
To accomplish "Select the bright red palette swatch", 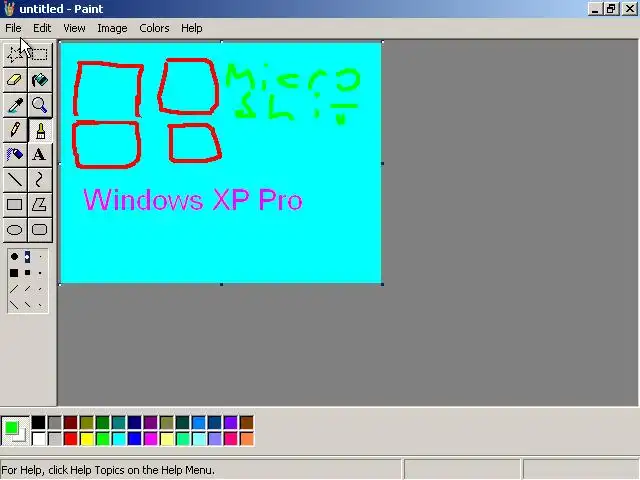I will pyautogui.click(x=71, y=439).
